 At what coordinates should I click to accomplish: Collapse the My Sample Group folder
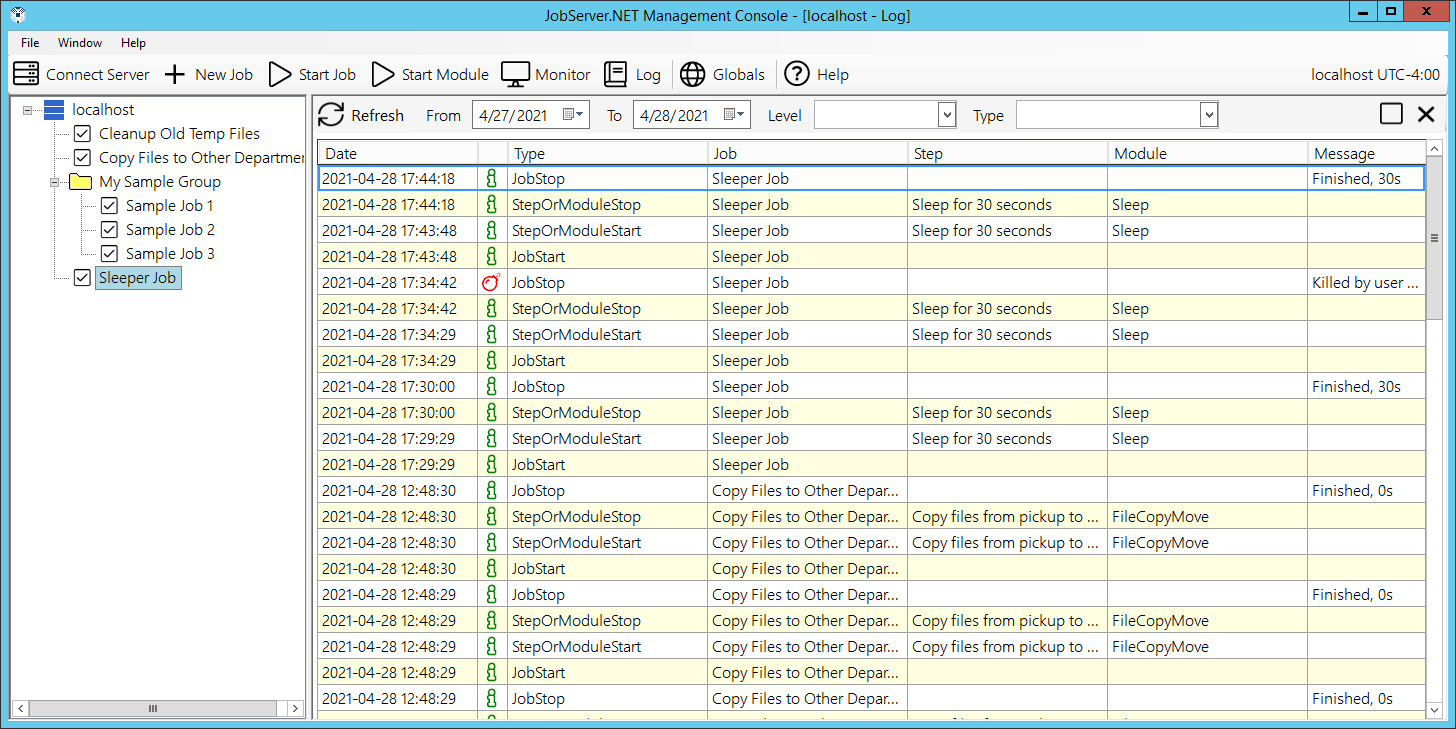[53, 182]
